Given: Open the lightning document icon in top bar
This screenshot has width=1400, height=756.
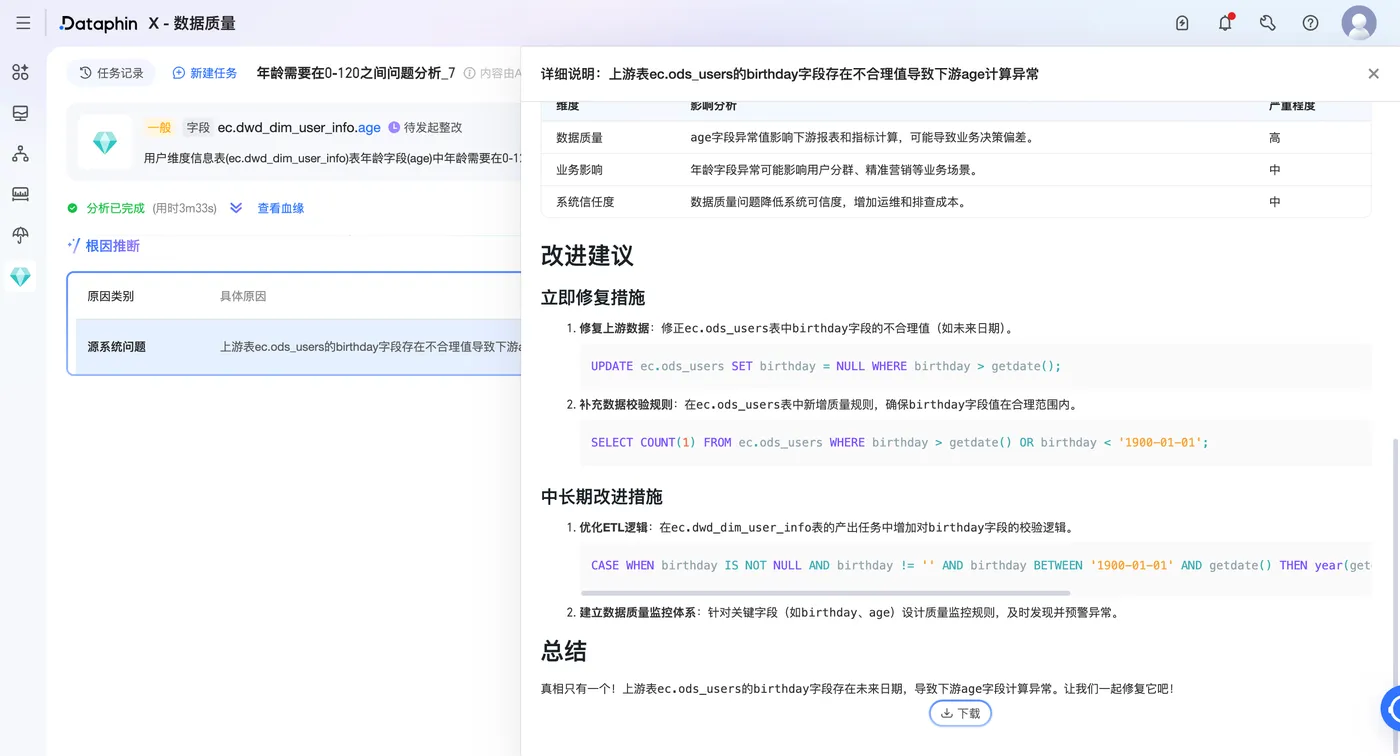Looking at the screenshot, I should pyautogui.click(x=1182, y=23).
